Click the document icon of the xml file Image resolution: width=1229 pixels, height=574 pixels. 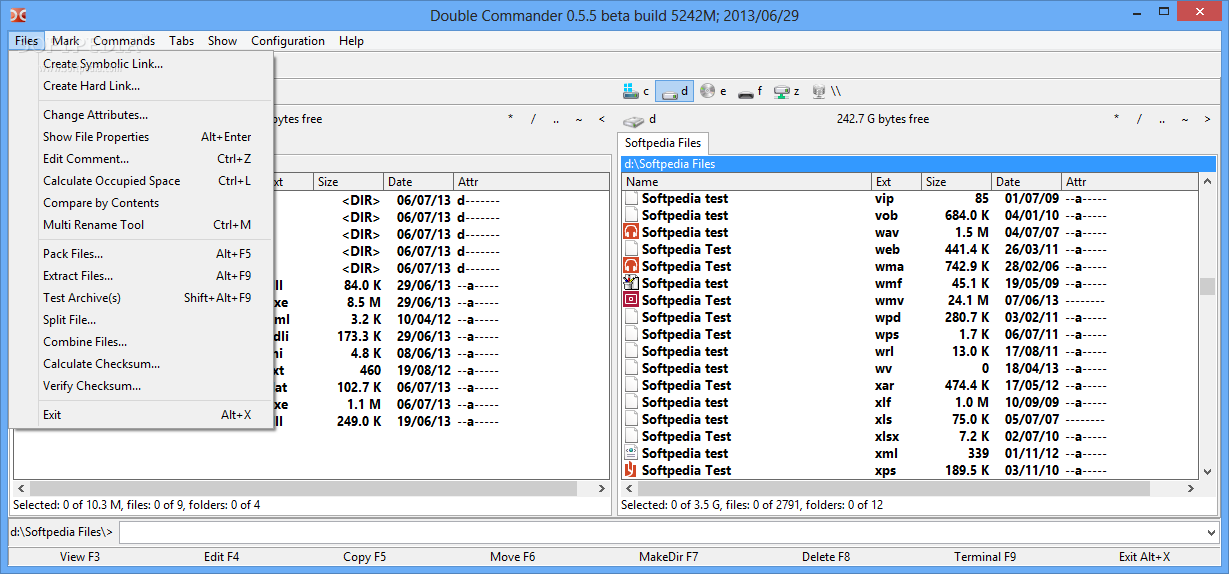631,453
